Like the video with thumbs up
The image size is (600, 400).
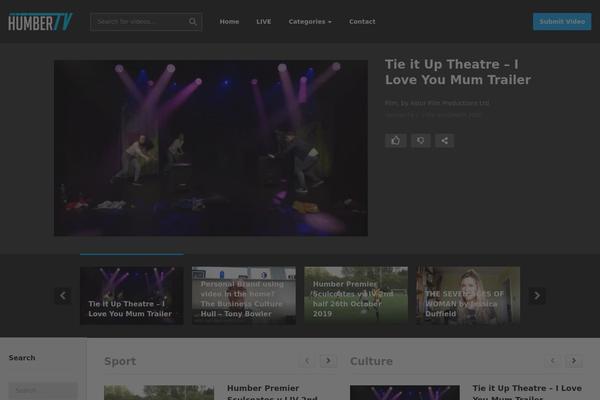395,141
